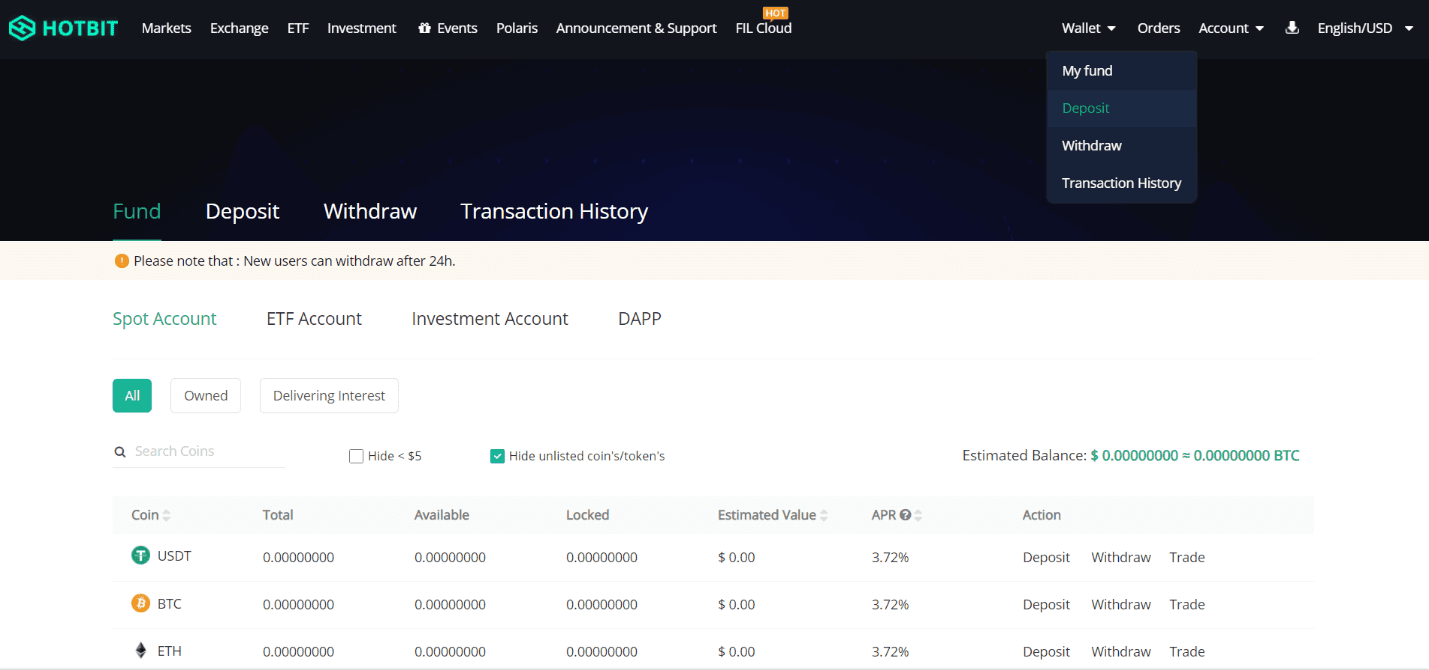Click the Locked column header
The height and width of the screenshot is (670, 1429).
click(588, 515)
